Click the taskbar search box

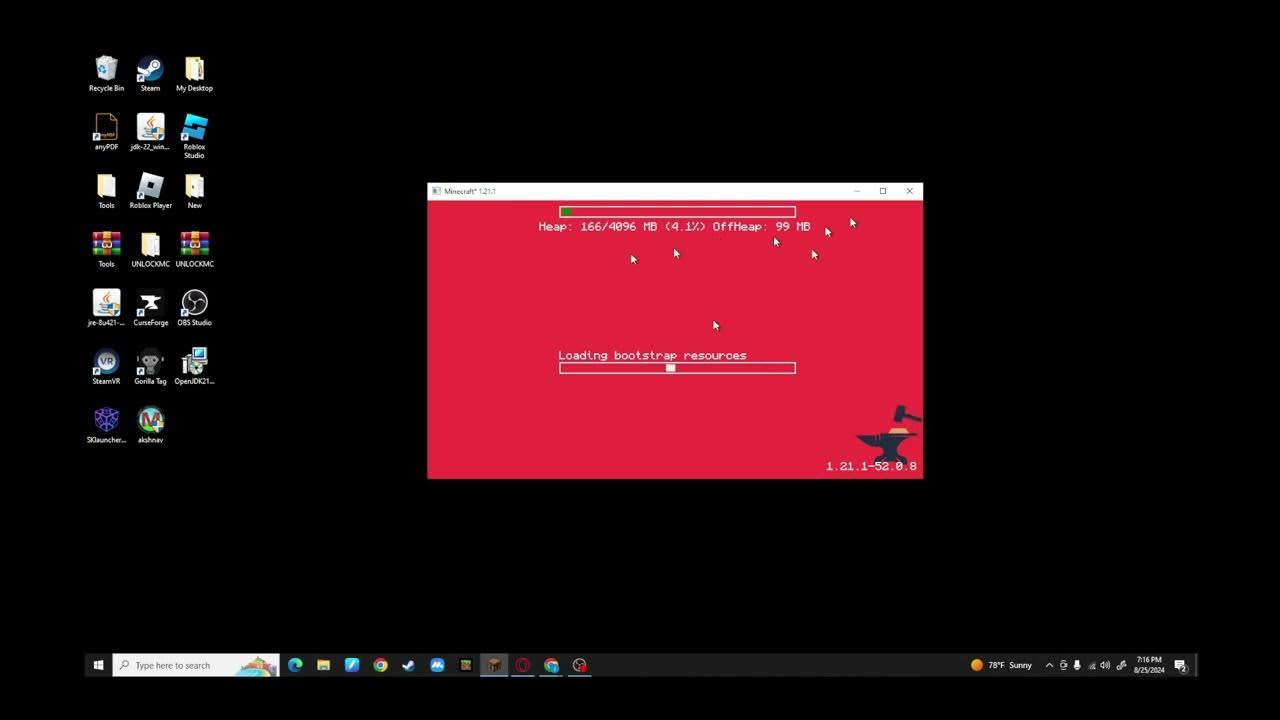coord(195,665)
